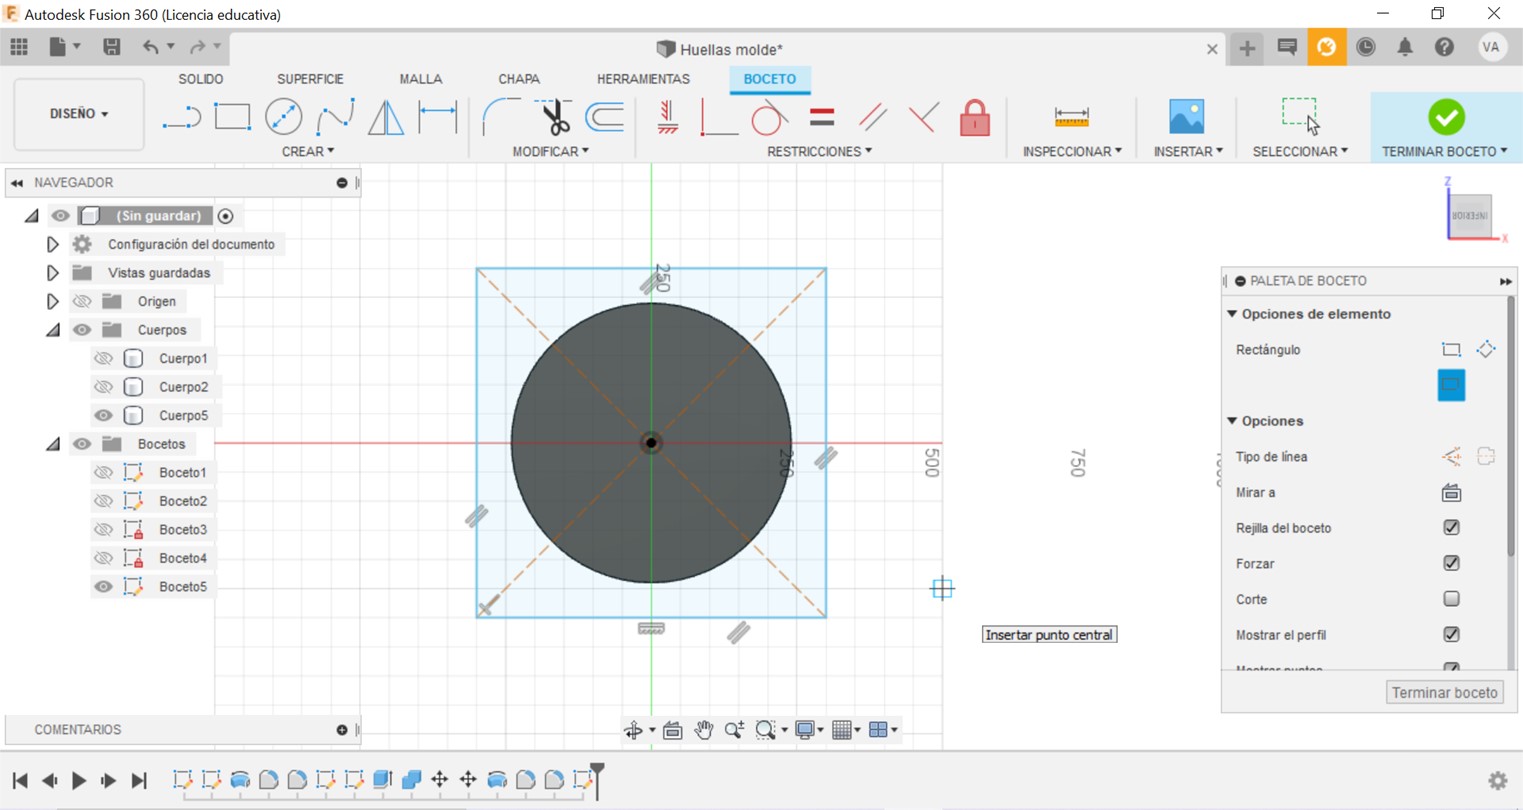Select the Sketch Dimension tool
The image size is (1523, 810).
[437, 117]
